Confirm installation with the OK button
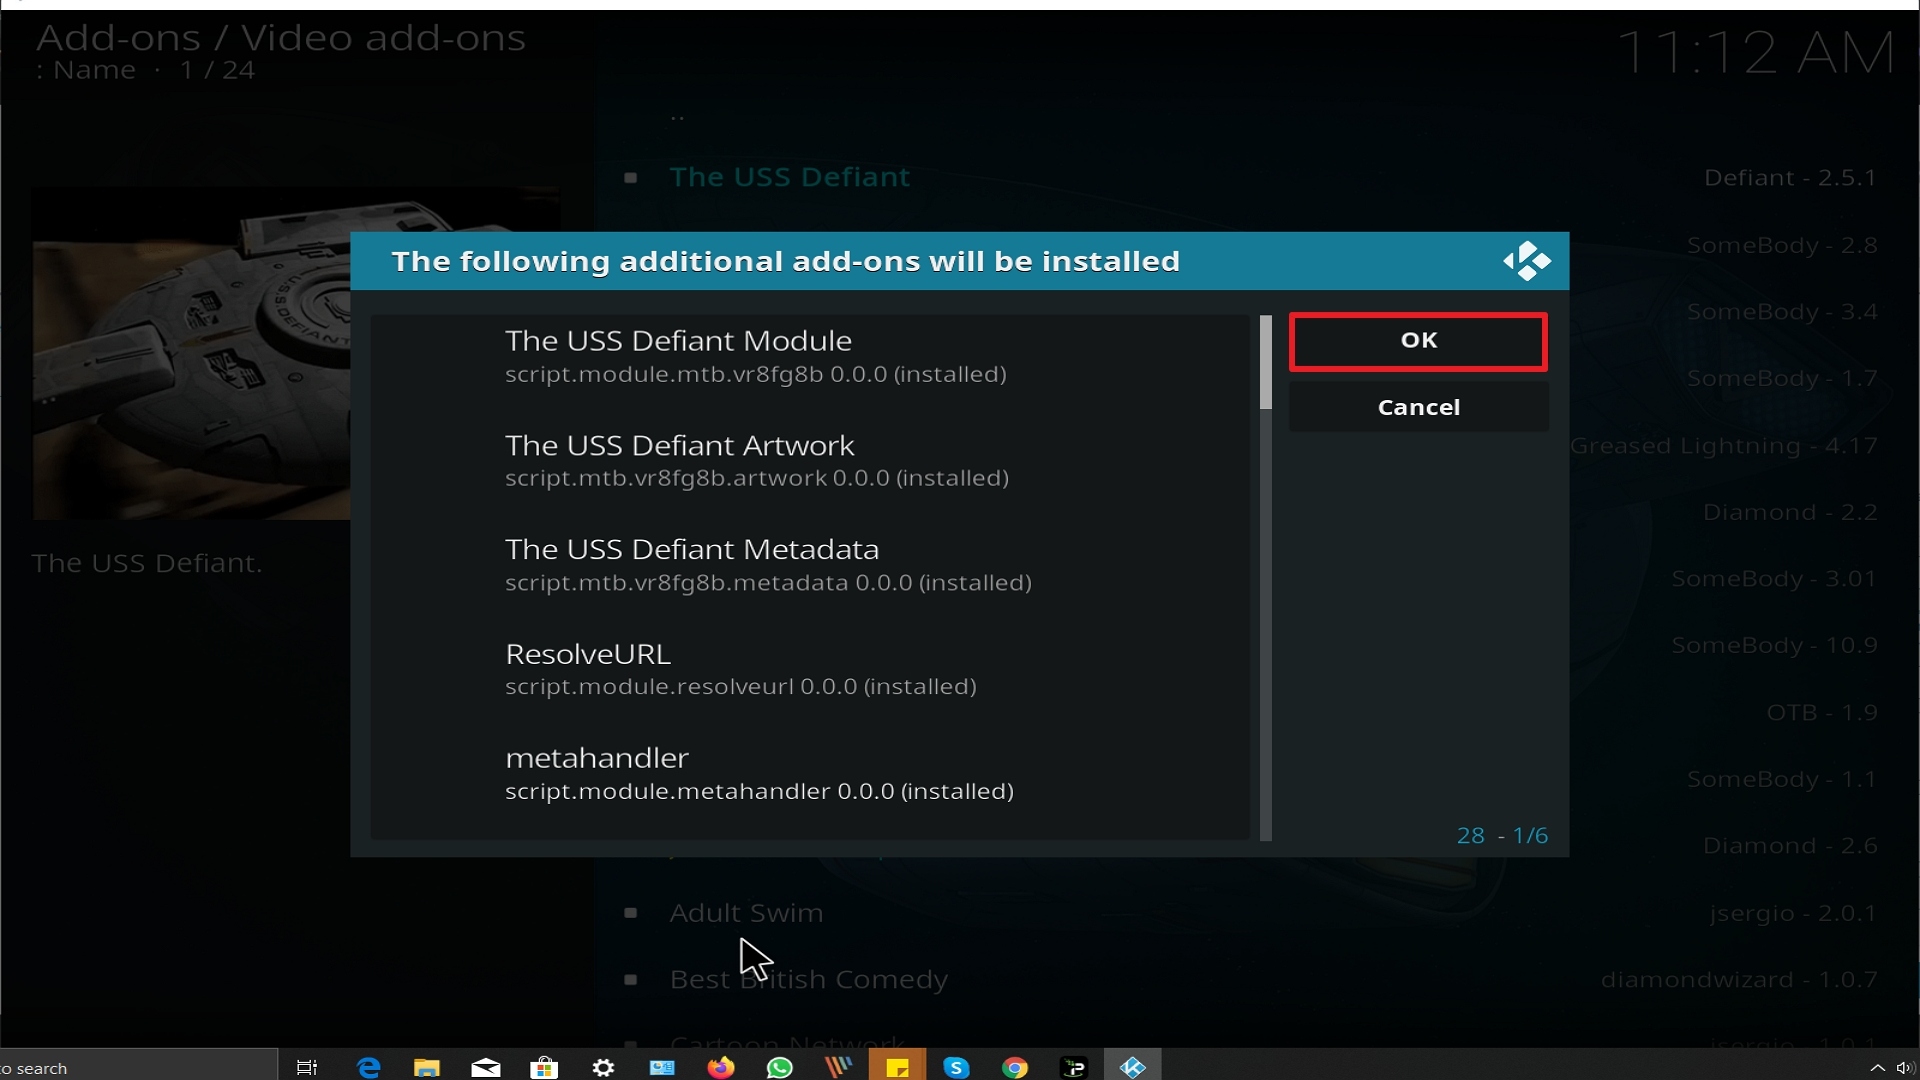 coord(1418,341)
